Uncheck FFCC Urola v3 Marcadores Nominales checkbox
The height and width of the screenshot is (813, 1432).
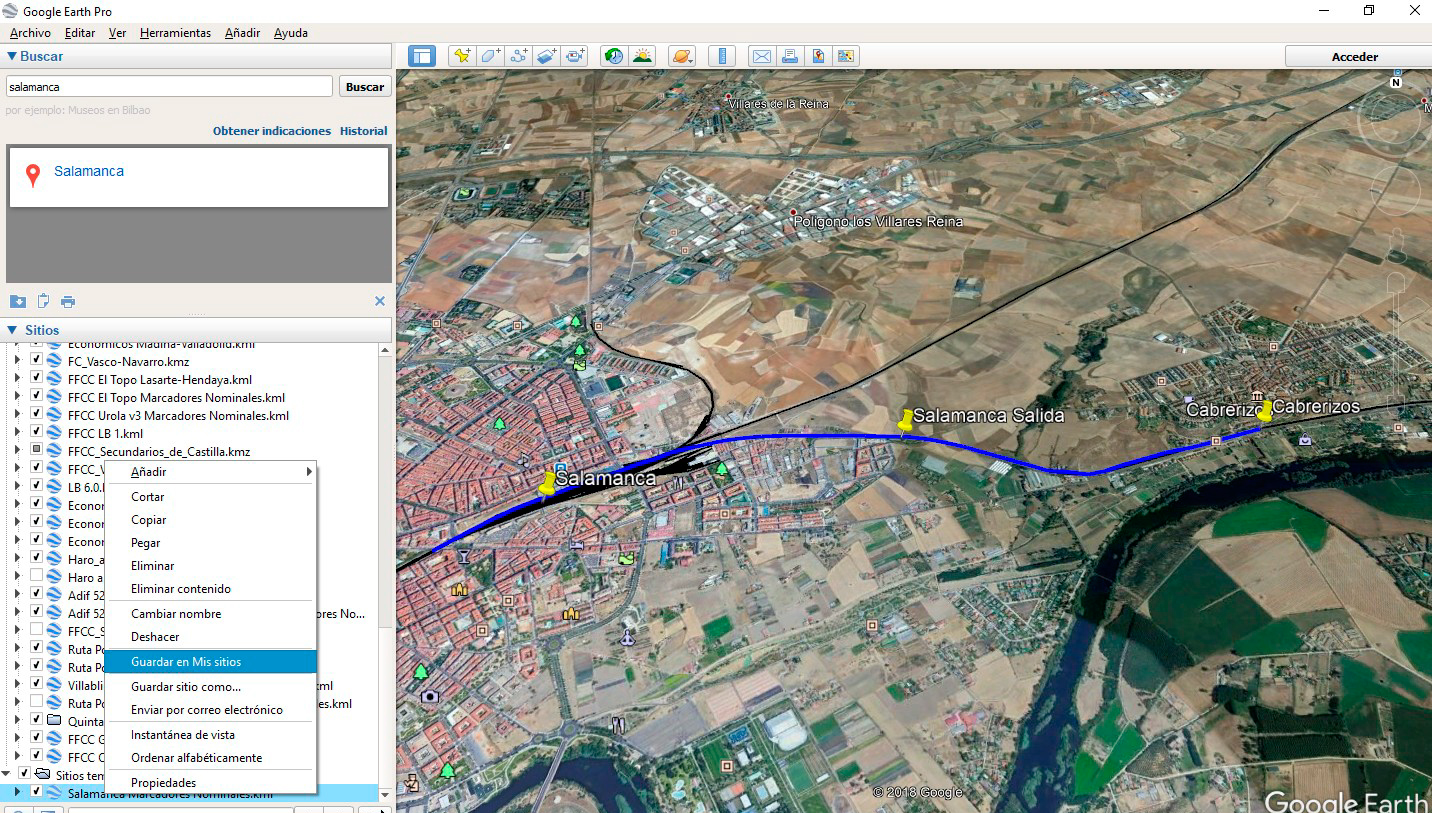(36, 415)
